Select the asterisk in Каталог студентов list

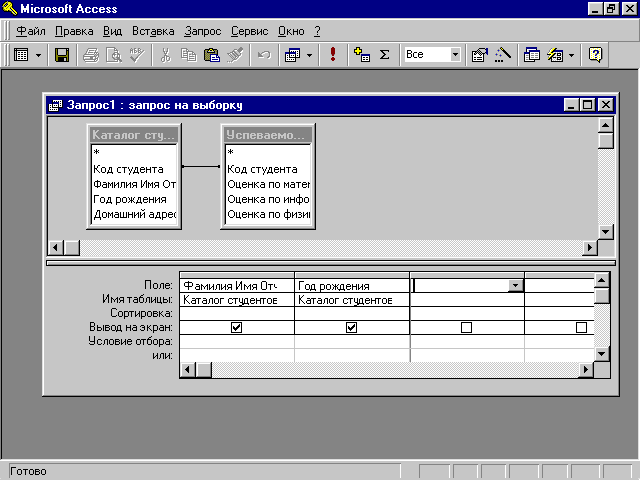click(x=96, y=153)
